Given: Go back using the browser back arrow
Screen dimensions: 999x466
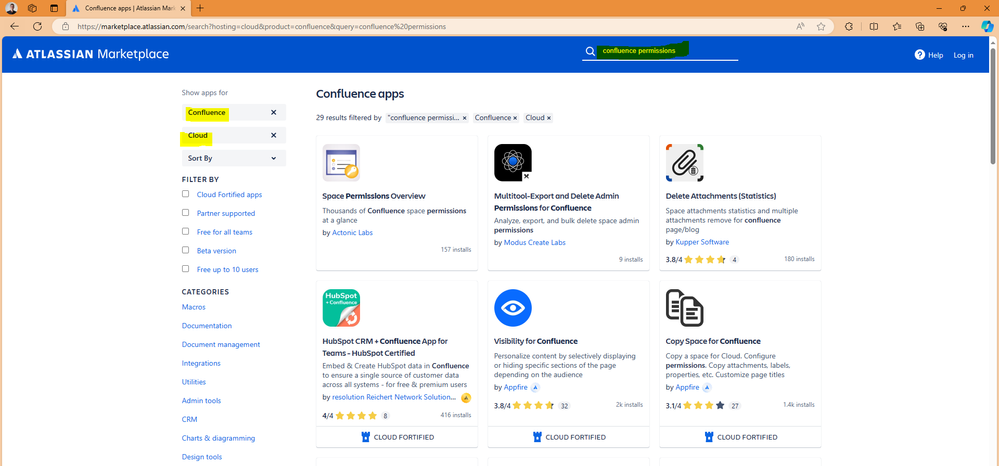Looking at the screenshot, I should [14, 27].
